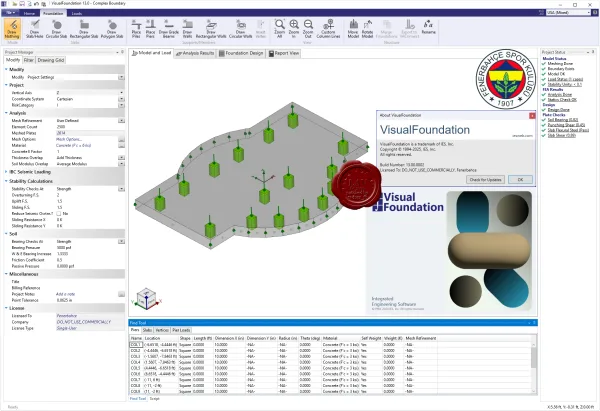Activate the Draw Circular Walls tool
600x411 pixels.
point(240,29)
